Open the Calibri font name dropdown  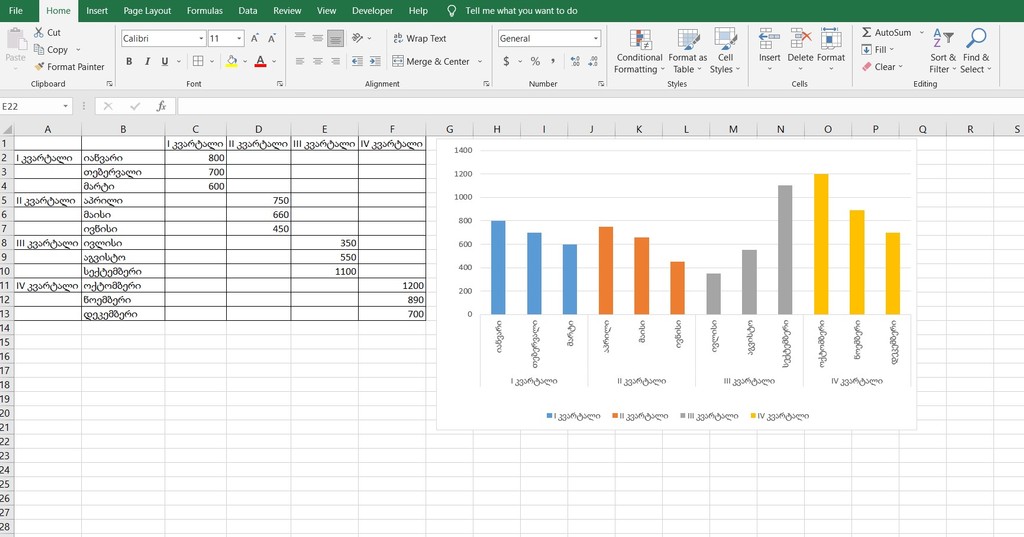point(201,39)
